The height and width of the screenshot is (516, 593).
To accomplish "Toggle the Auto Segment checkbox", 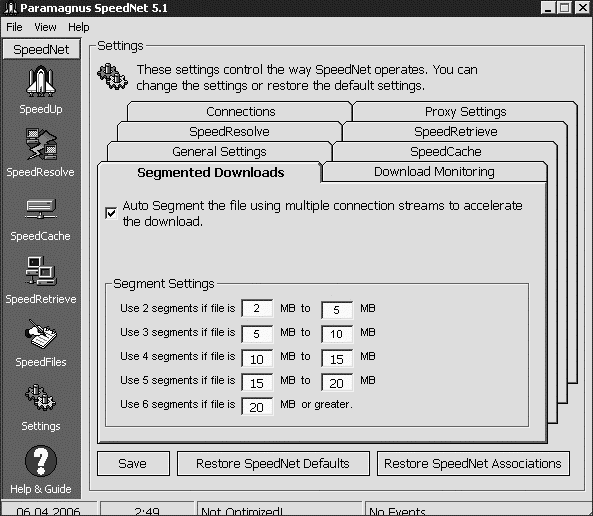I will click(111, 213).
